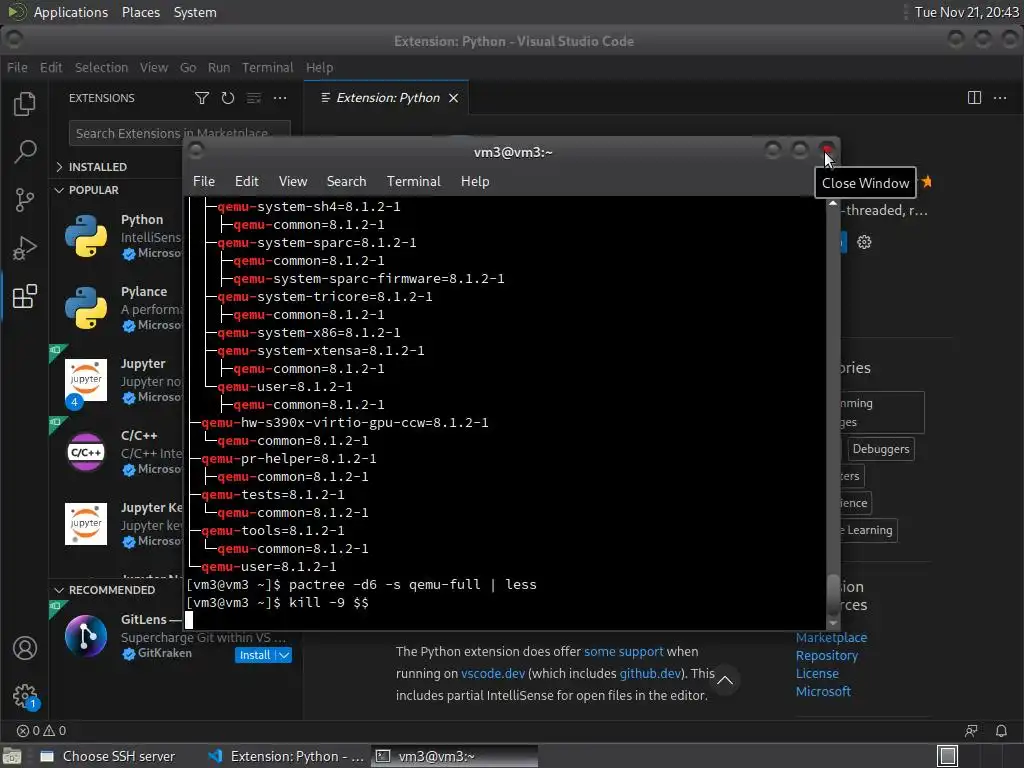Close the vm3@vm3 terminal window
1024x768 pixels.
pos(827,151)
